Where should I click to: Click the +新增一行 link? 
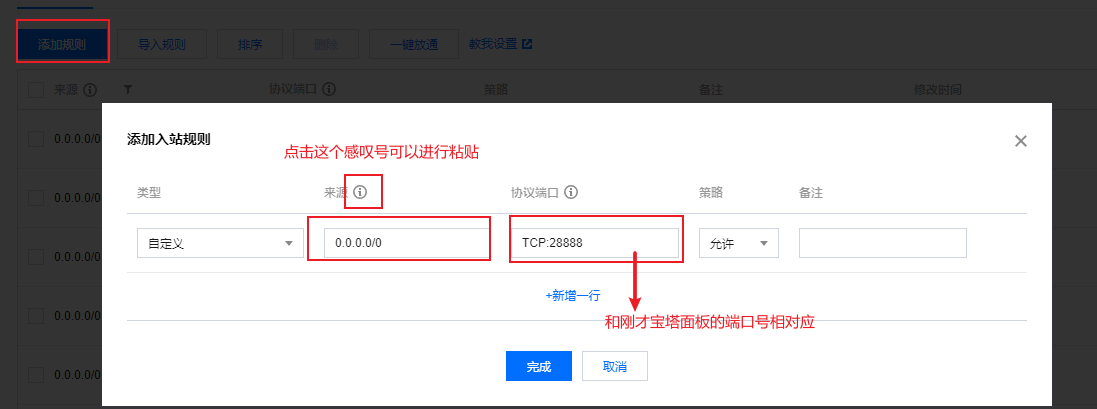pos(573,296)
